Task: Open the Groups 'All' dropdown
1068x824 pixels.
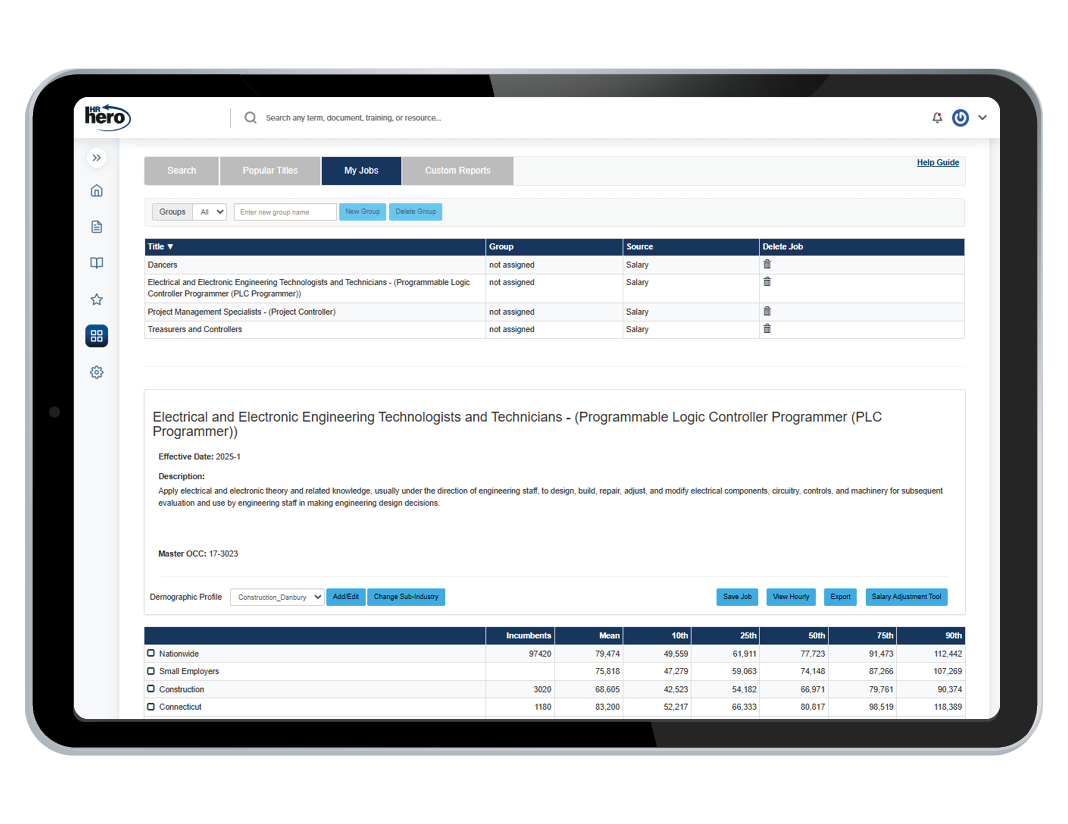Action: (x=211, y=212)
